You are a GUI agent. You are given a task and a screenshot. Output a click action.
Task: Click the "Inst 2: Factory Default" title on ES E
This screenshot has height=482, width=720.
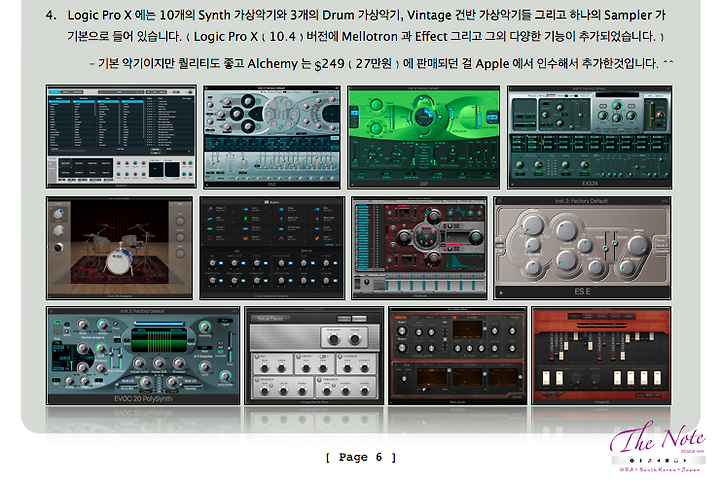[581, 201]
